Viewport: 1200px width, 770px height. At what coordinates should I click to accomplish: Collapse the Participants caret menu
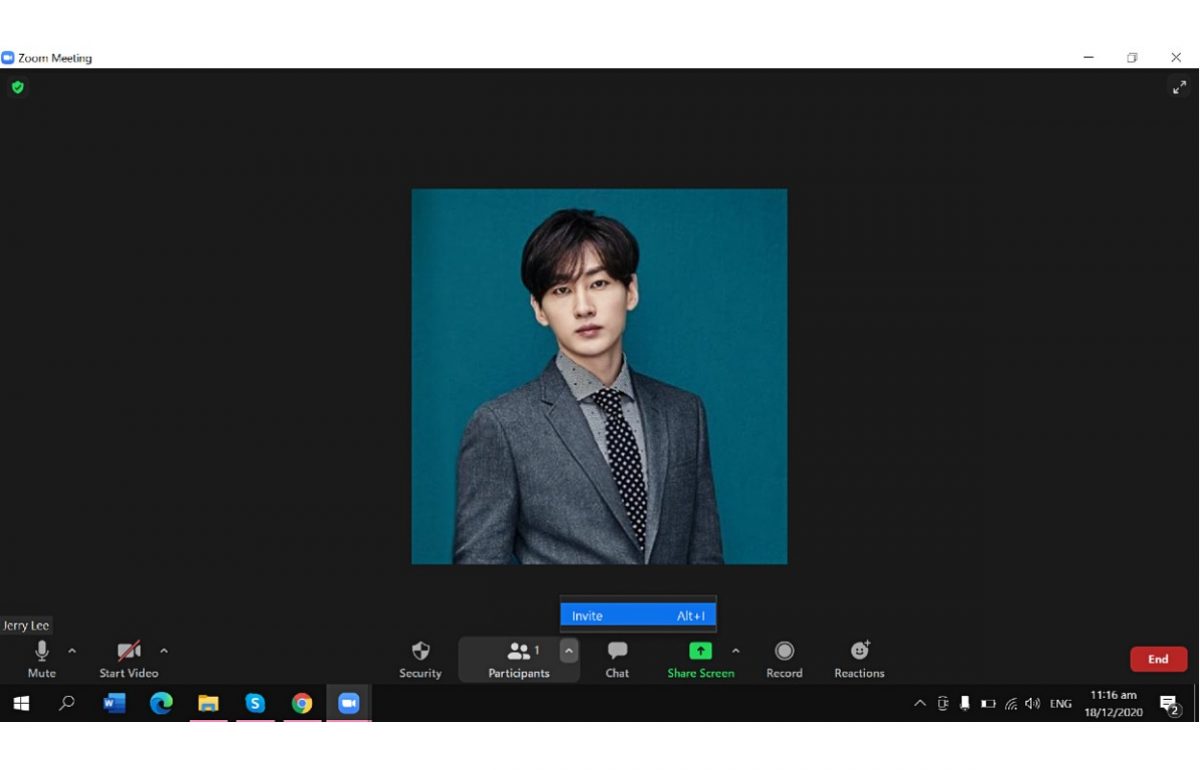(568, 651)
